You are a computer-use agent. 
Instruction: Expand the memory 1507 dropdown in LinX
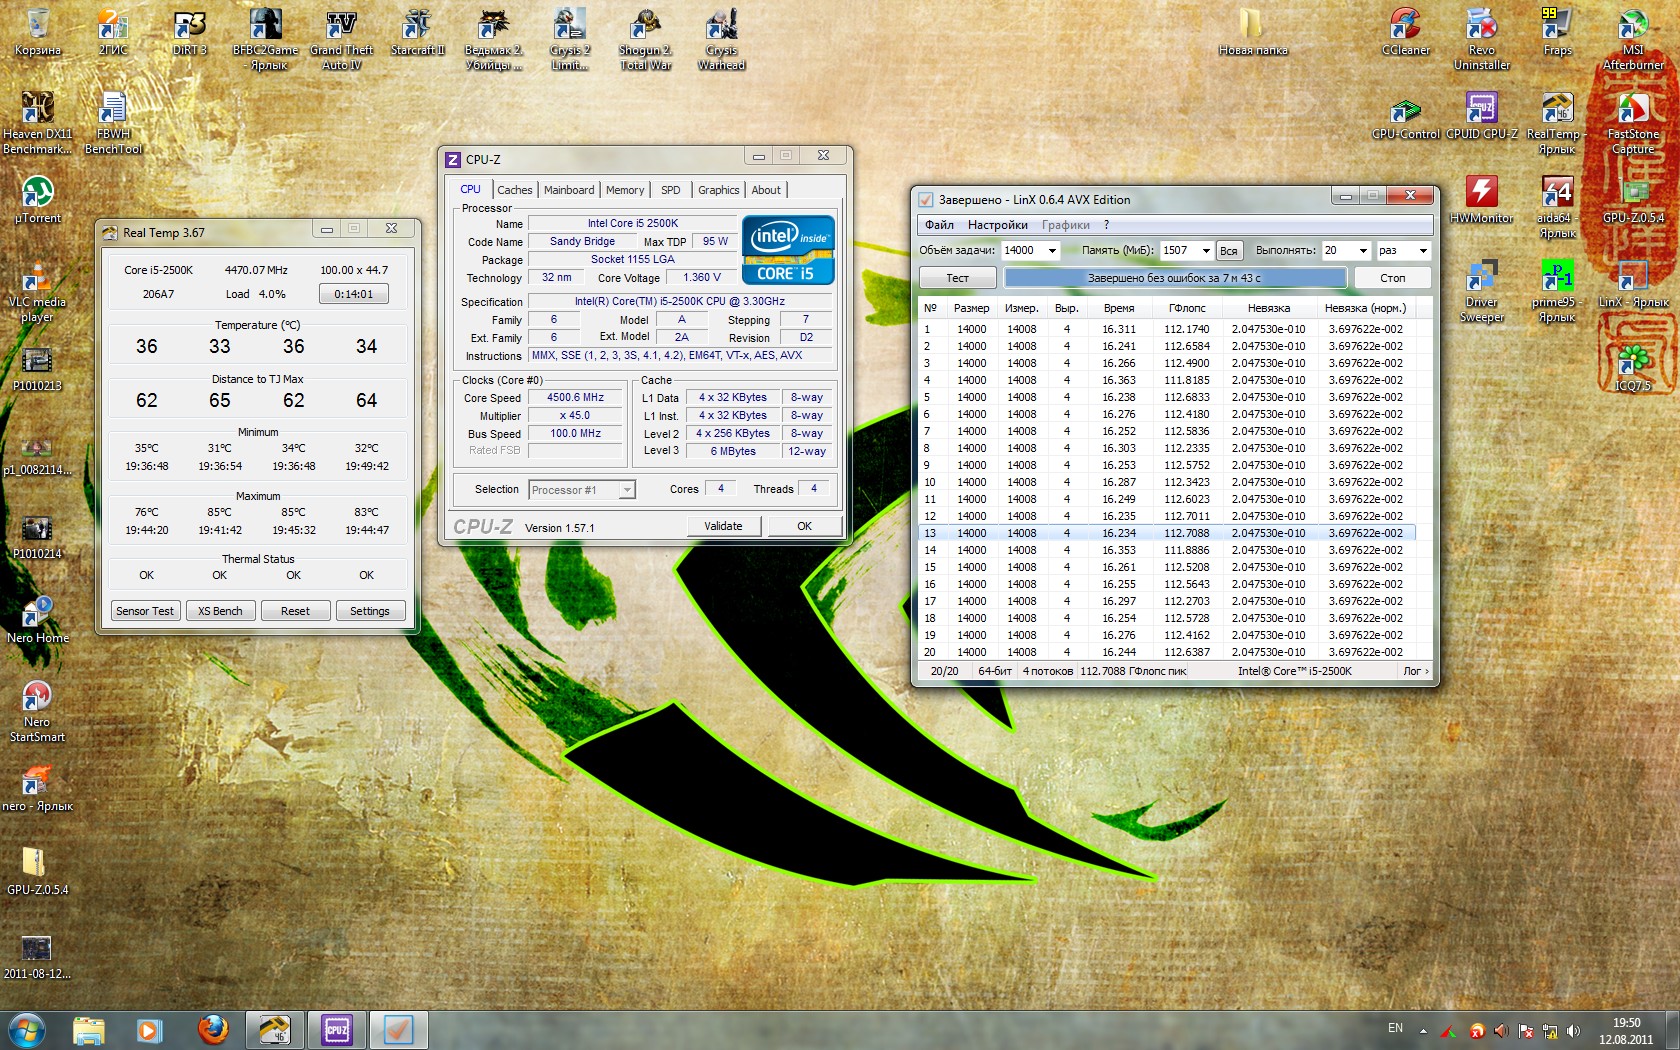[x=1205, y=251]
